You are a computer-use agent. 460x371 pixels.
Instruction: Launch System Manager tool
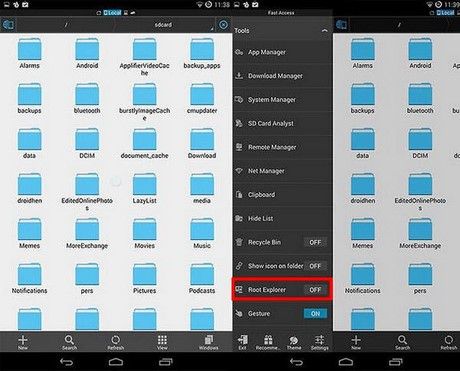coord(283,100)
